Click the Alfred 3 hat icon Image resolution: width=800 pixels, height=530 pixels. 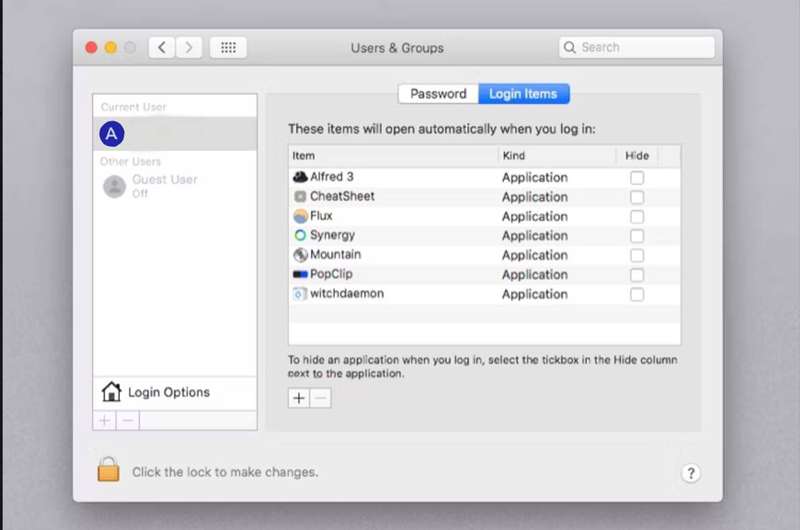click(x=300, y=177)
